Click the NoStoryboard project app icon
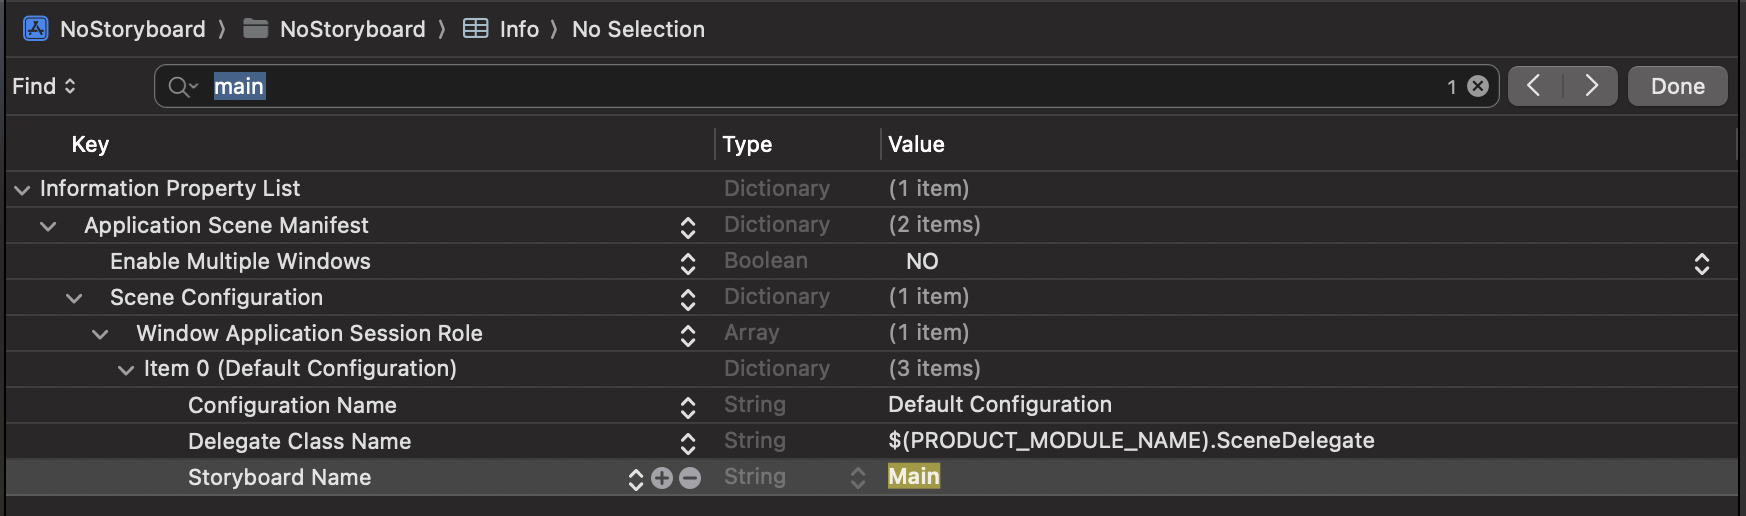Screen dimensions: 1746x516 click(36, 29)
